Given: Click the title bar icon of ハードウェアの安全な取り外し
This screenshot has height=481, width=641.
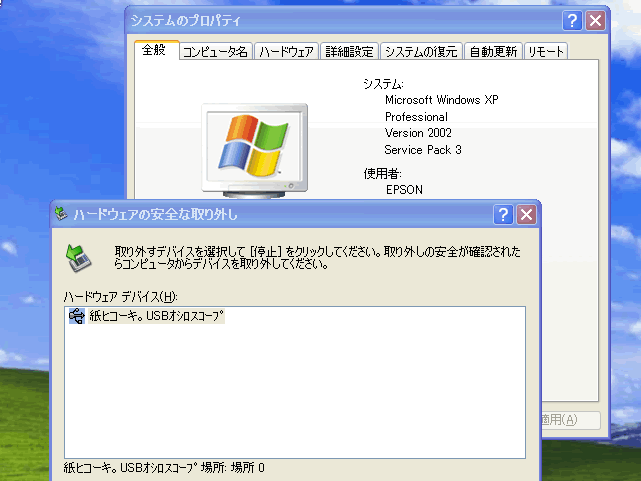Looking at the screenshot, I should click(62, 214).
